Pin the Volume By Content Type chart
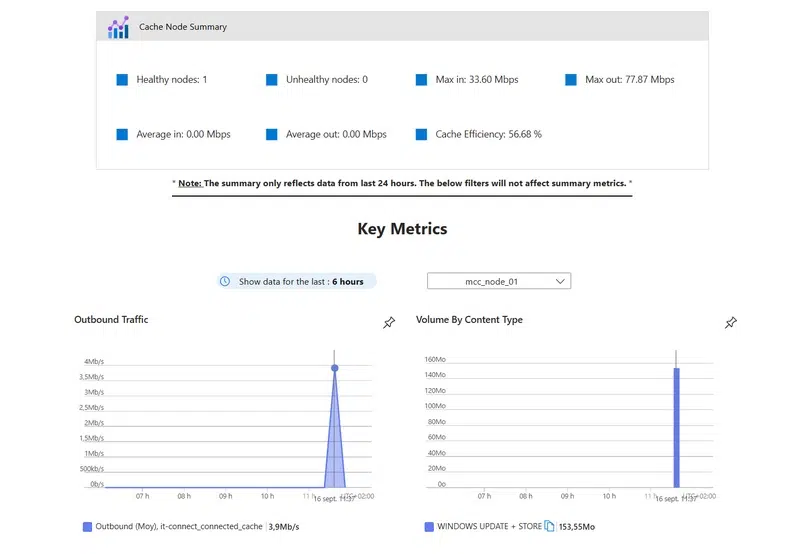 tap(731, 322)
